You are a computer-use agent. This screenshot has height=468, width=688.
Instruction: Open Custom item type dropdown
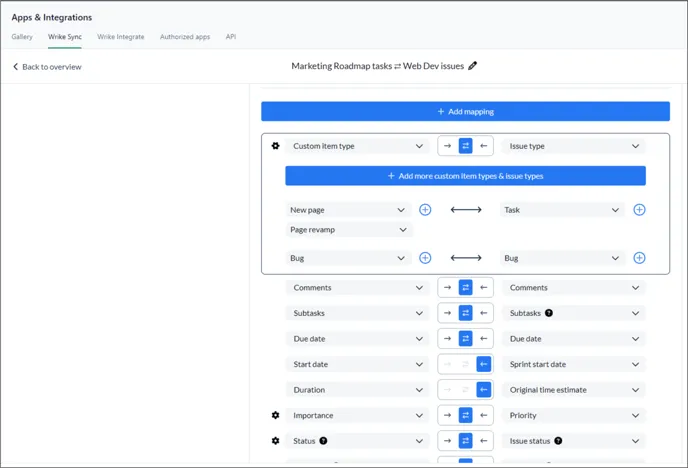[x=357, y=146]
